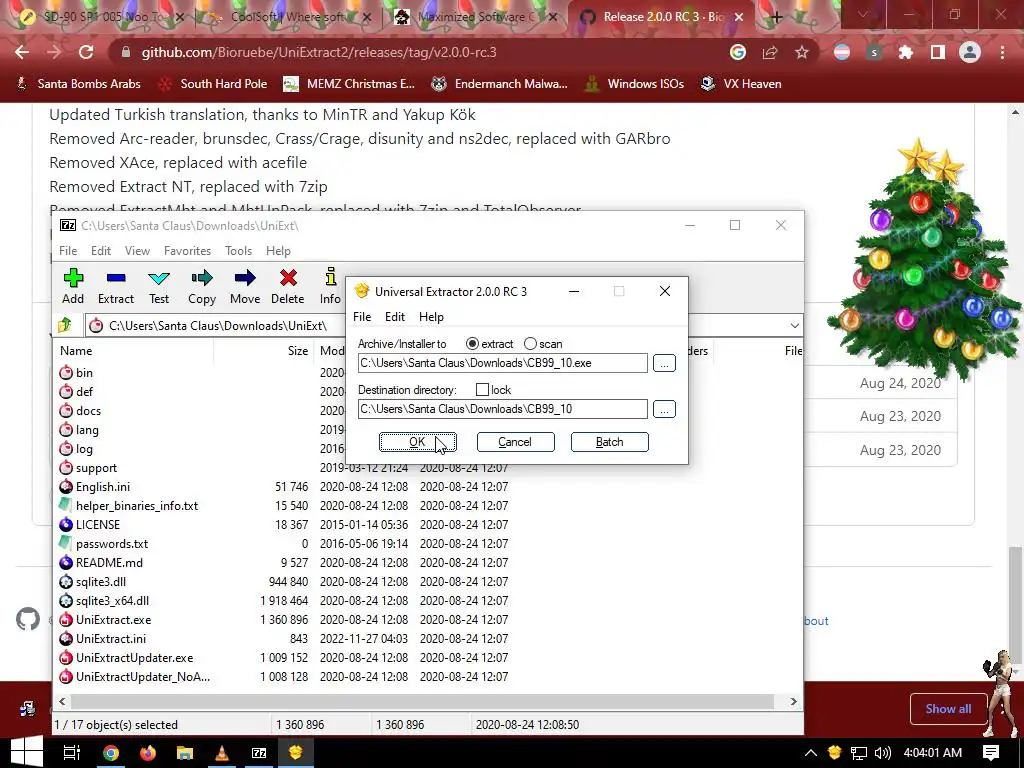Click the Add toolbar icon in 7-Zip
The height and width of the screenshot is (768, 1024).
click(73, 286)
